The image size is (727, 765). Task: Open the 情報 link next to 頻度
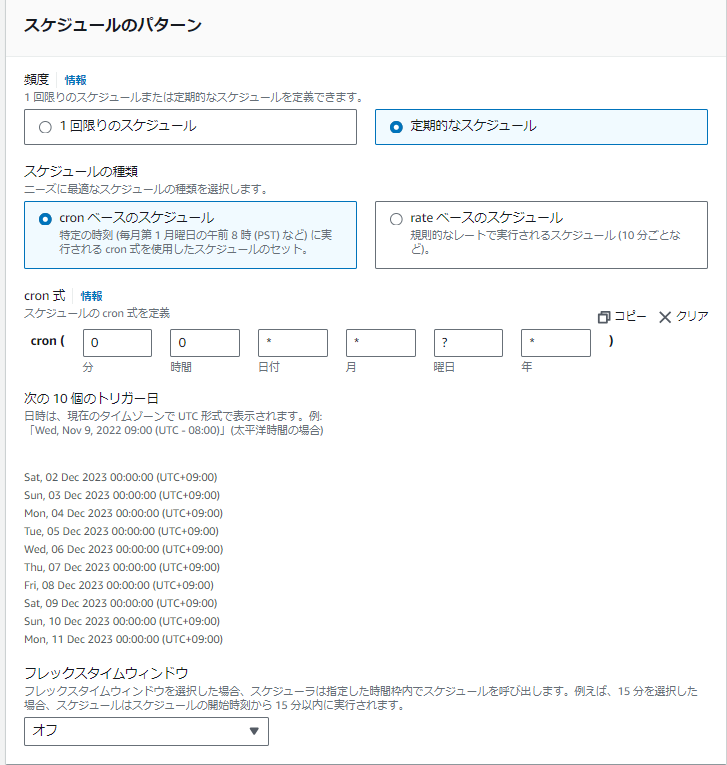tap(76, 80)
